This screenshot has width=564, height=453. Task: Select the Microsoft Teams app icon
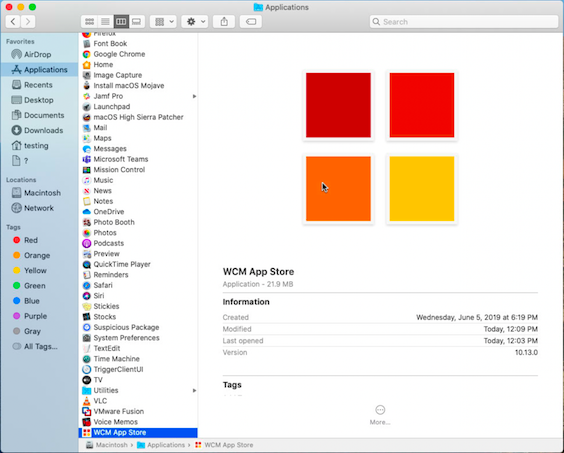(x=86, y=159)
